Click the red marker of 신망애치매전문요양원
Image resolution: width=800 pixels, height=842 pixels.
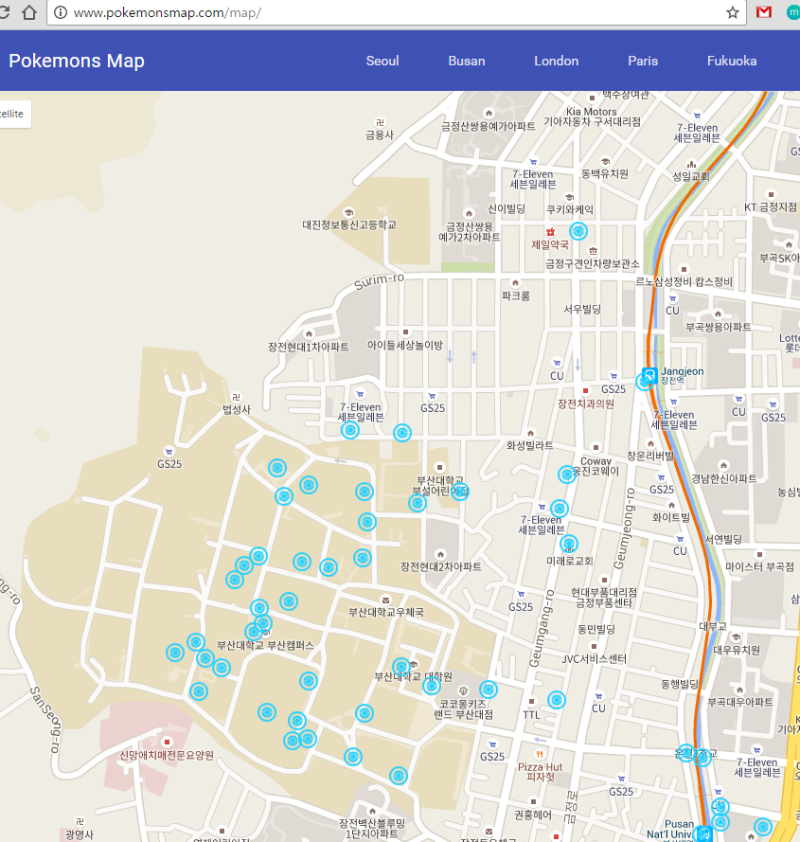pos(167,742)
